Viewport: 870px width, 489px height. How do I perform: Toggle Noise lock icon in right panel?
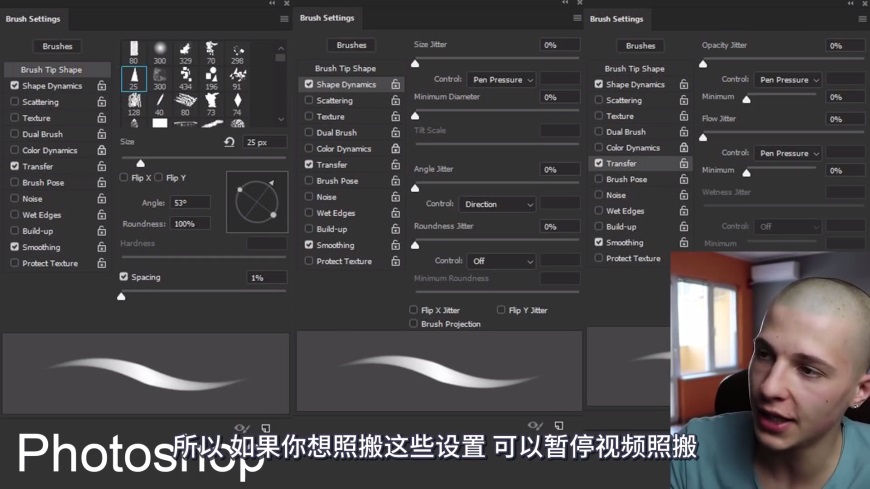coord(684,195)
